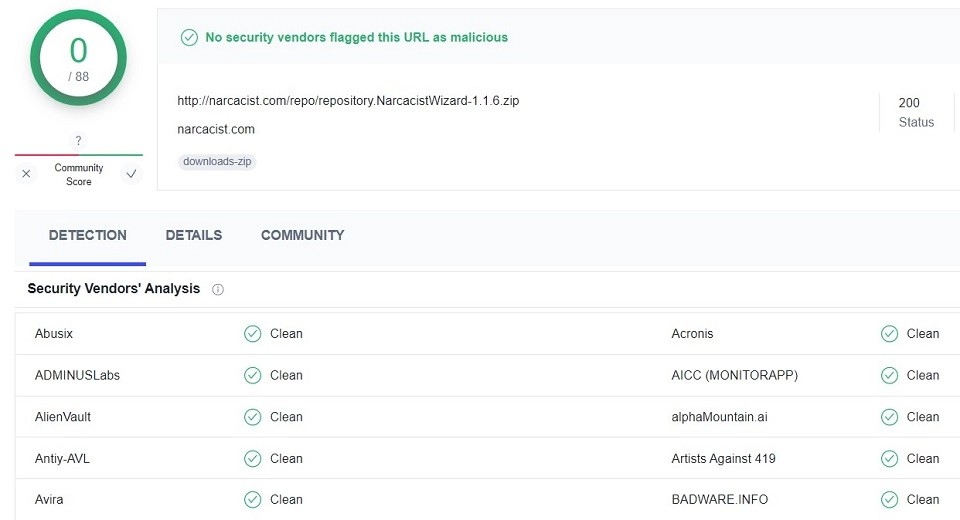This screenshot has height=520, width=960.
Task: Select the Avira vendor name
Action: tap(49, 500)
